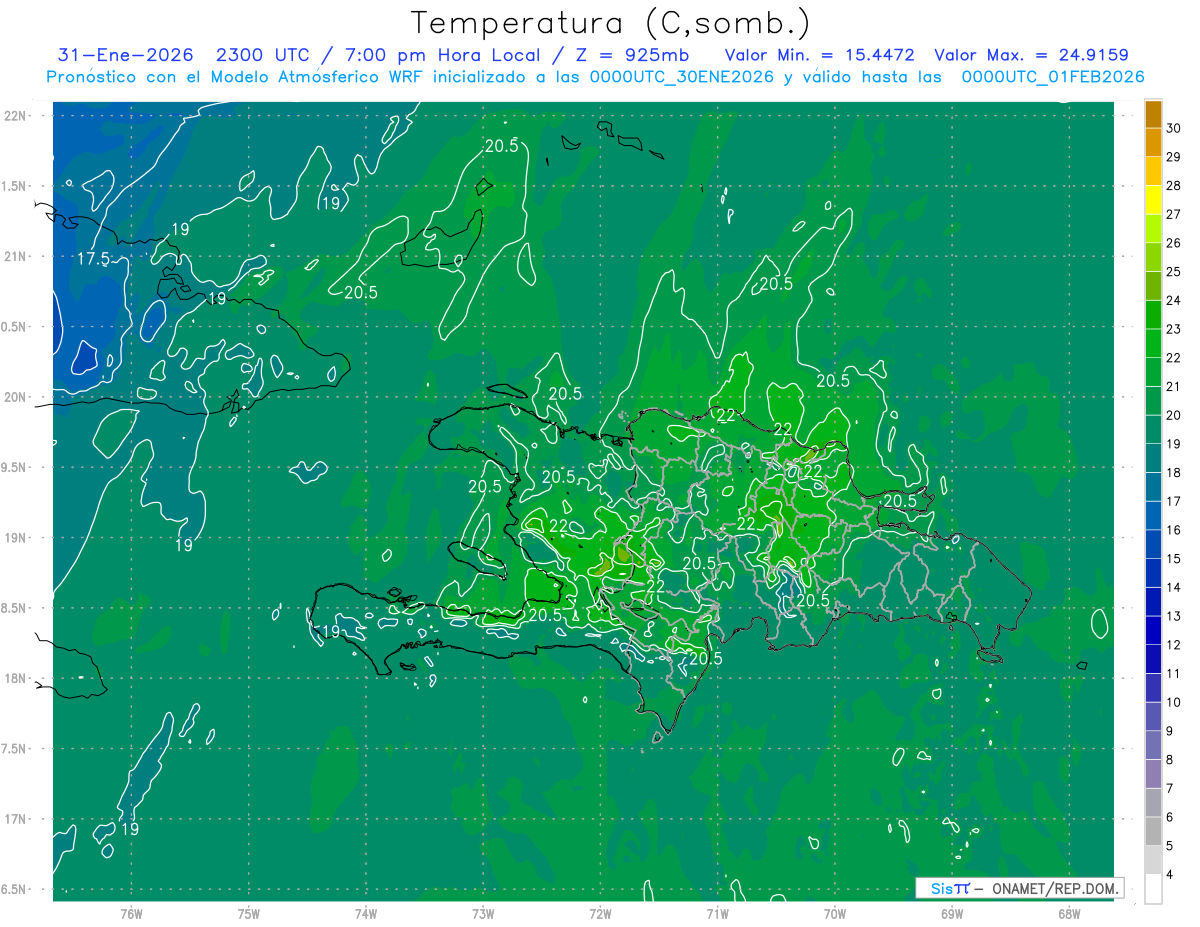Click the '24' label on color scale
The height and width of the screenshot is (927, 1200).
(x=1174, y=300)
